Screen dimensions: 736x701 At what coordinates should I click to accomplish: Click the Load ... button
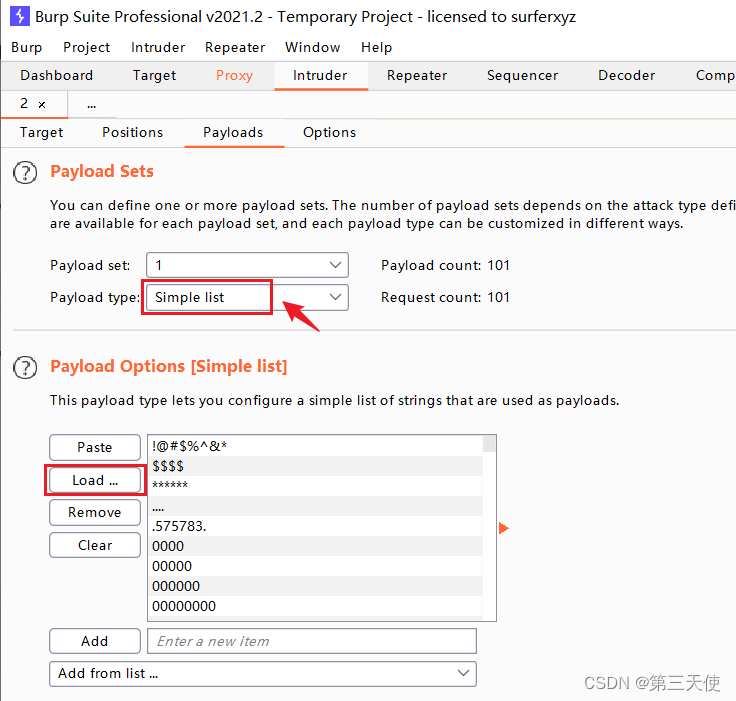tap(95, 480)
